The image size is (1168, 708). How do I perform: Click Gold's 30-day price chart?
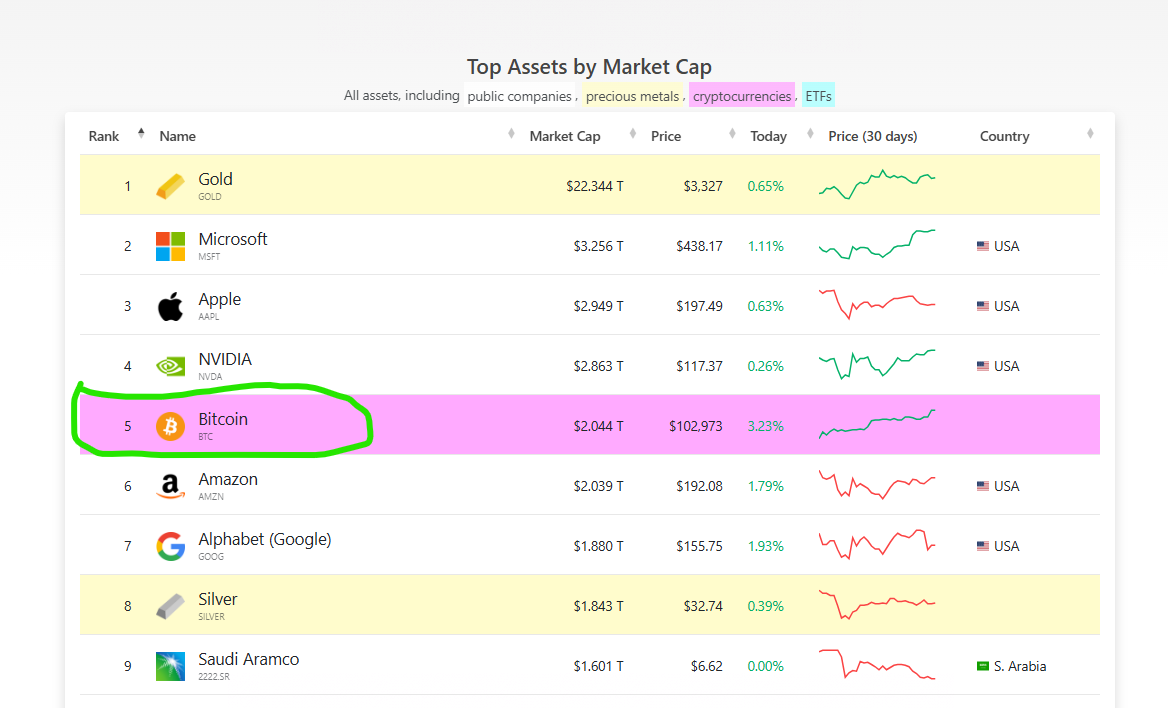[877, 184]
